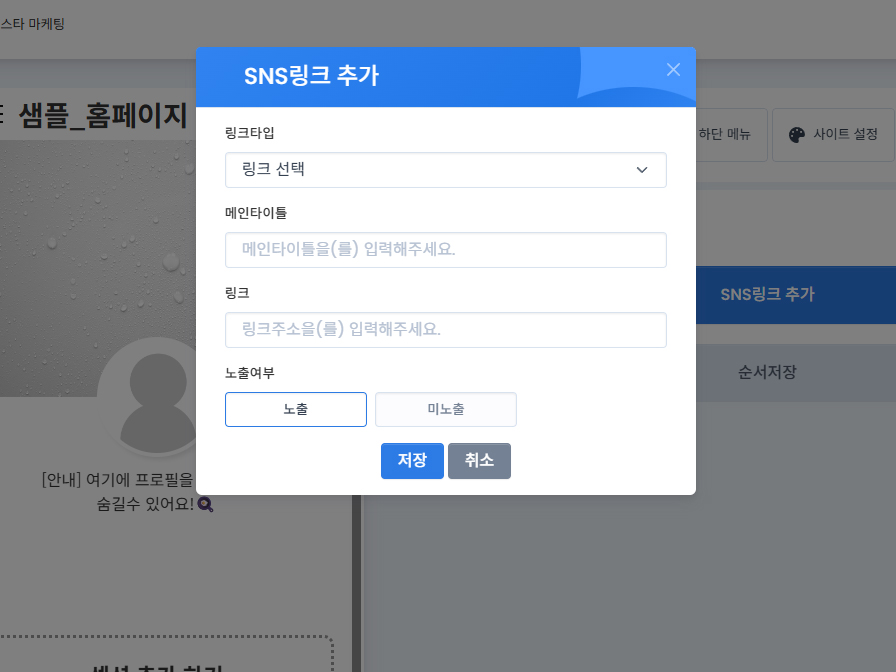Click the palette icon on 사이트 설정 button
Viewport: 896px width, 672px height.
(x=797, y=134)
